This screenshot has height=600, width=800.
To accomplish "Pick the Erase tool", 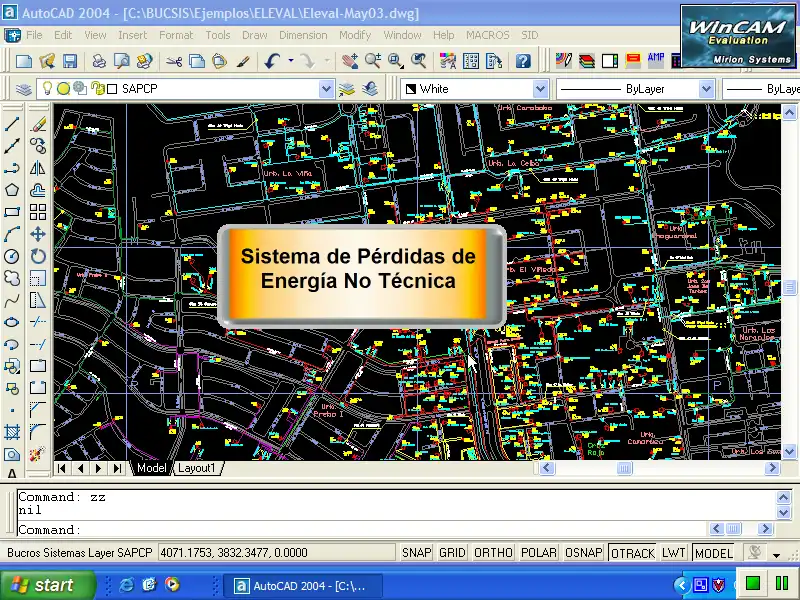I will pyautogui.click(x=38, y=125).
